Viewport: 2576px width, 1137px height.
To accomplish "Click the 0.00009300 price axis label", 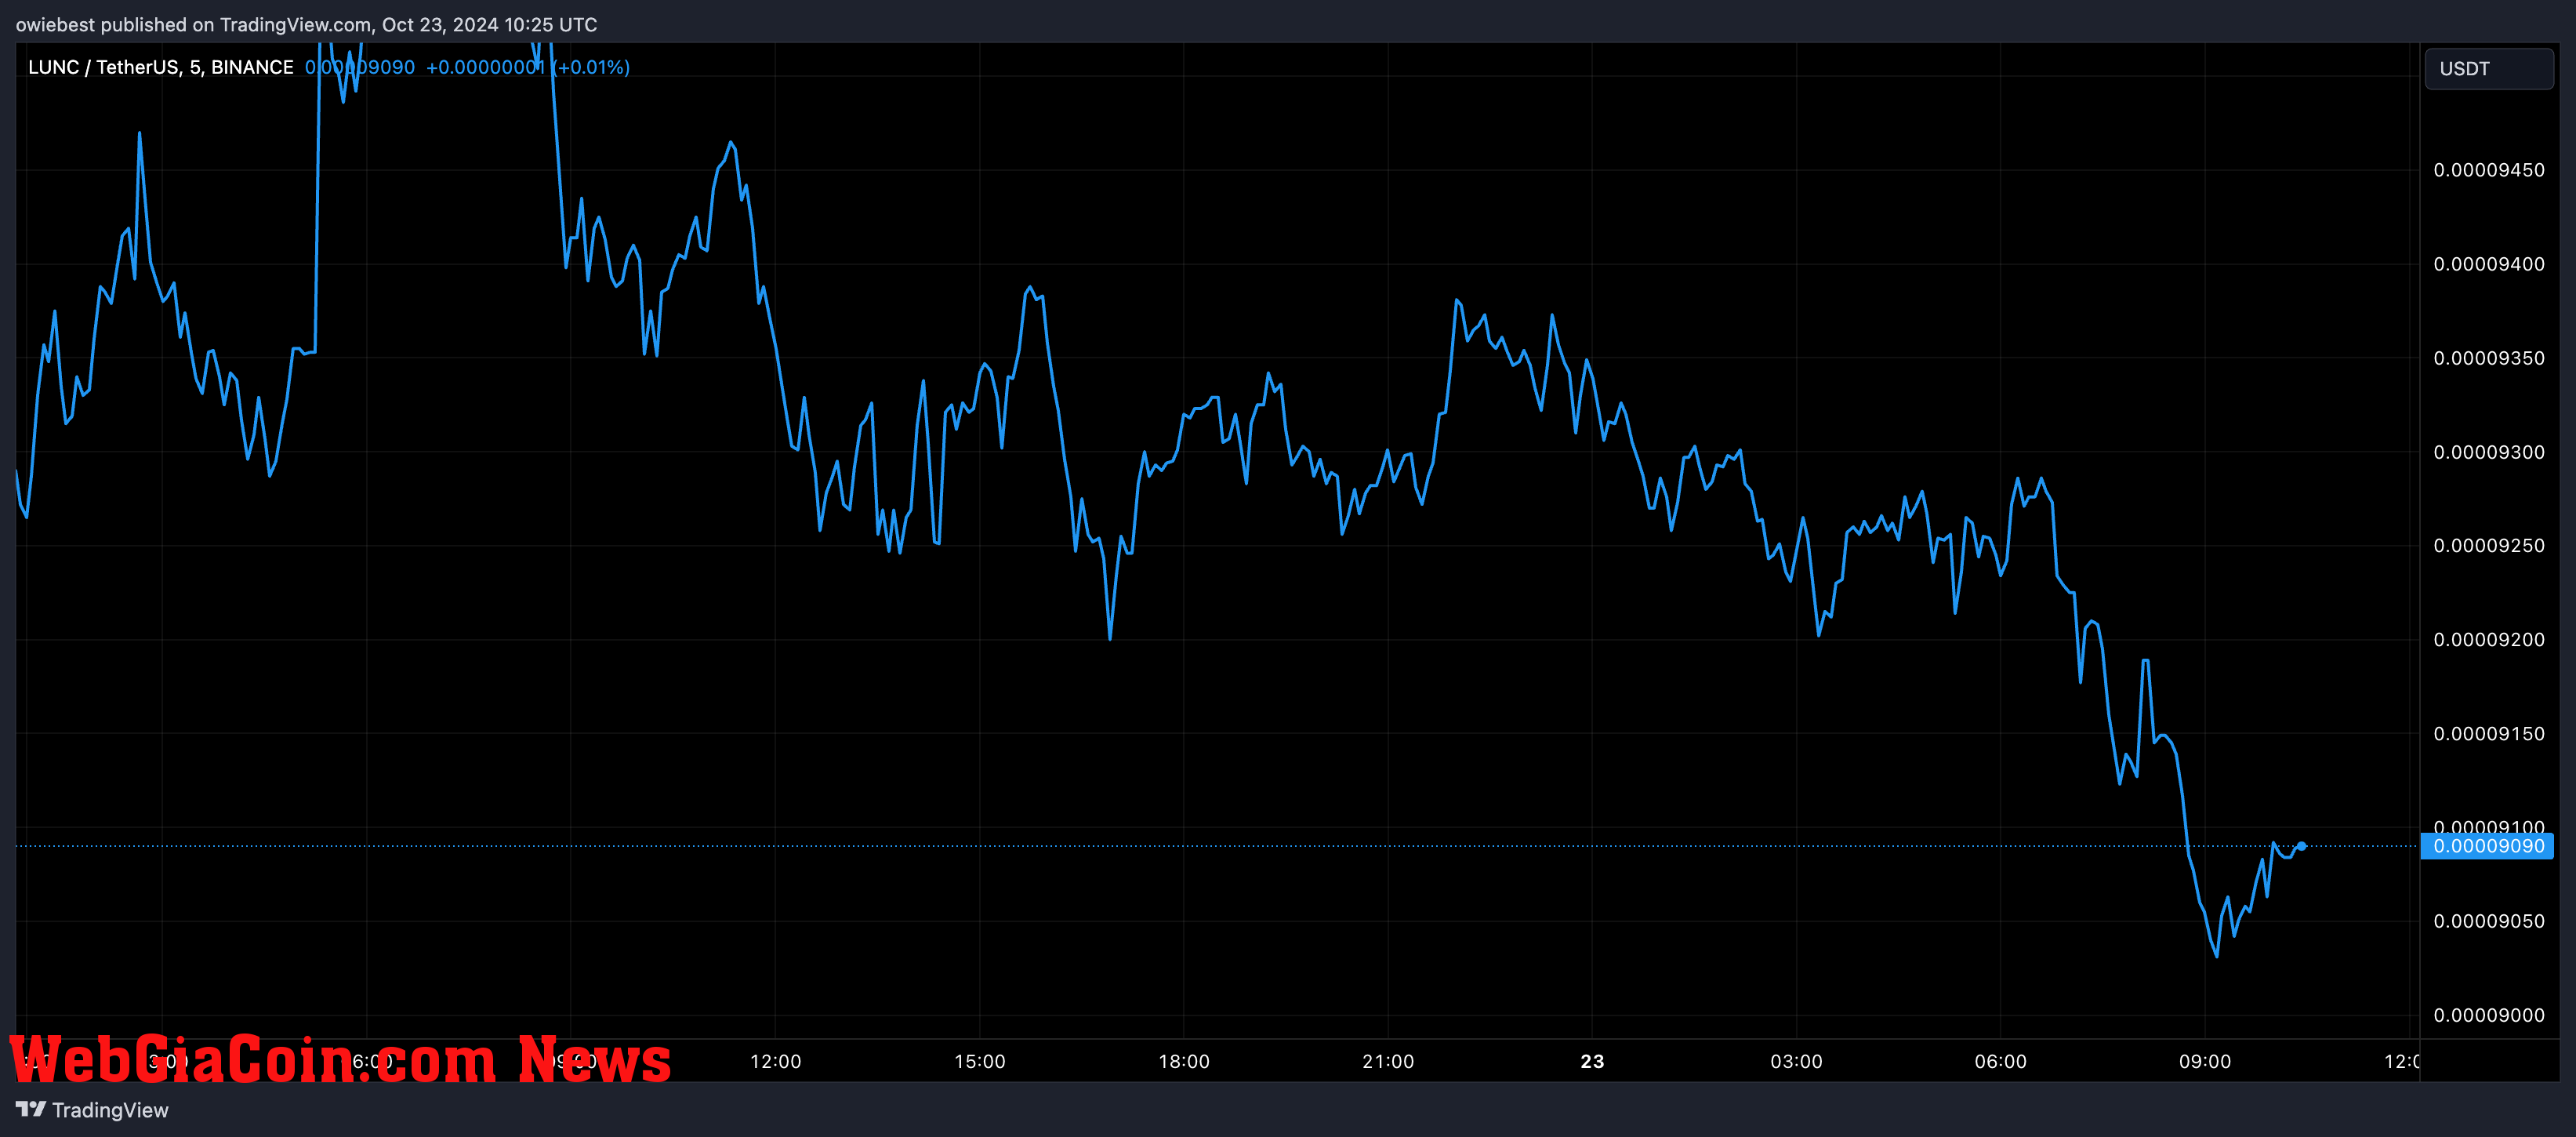I will [2488, 452].
